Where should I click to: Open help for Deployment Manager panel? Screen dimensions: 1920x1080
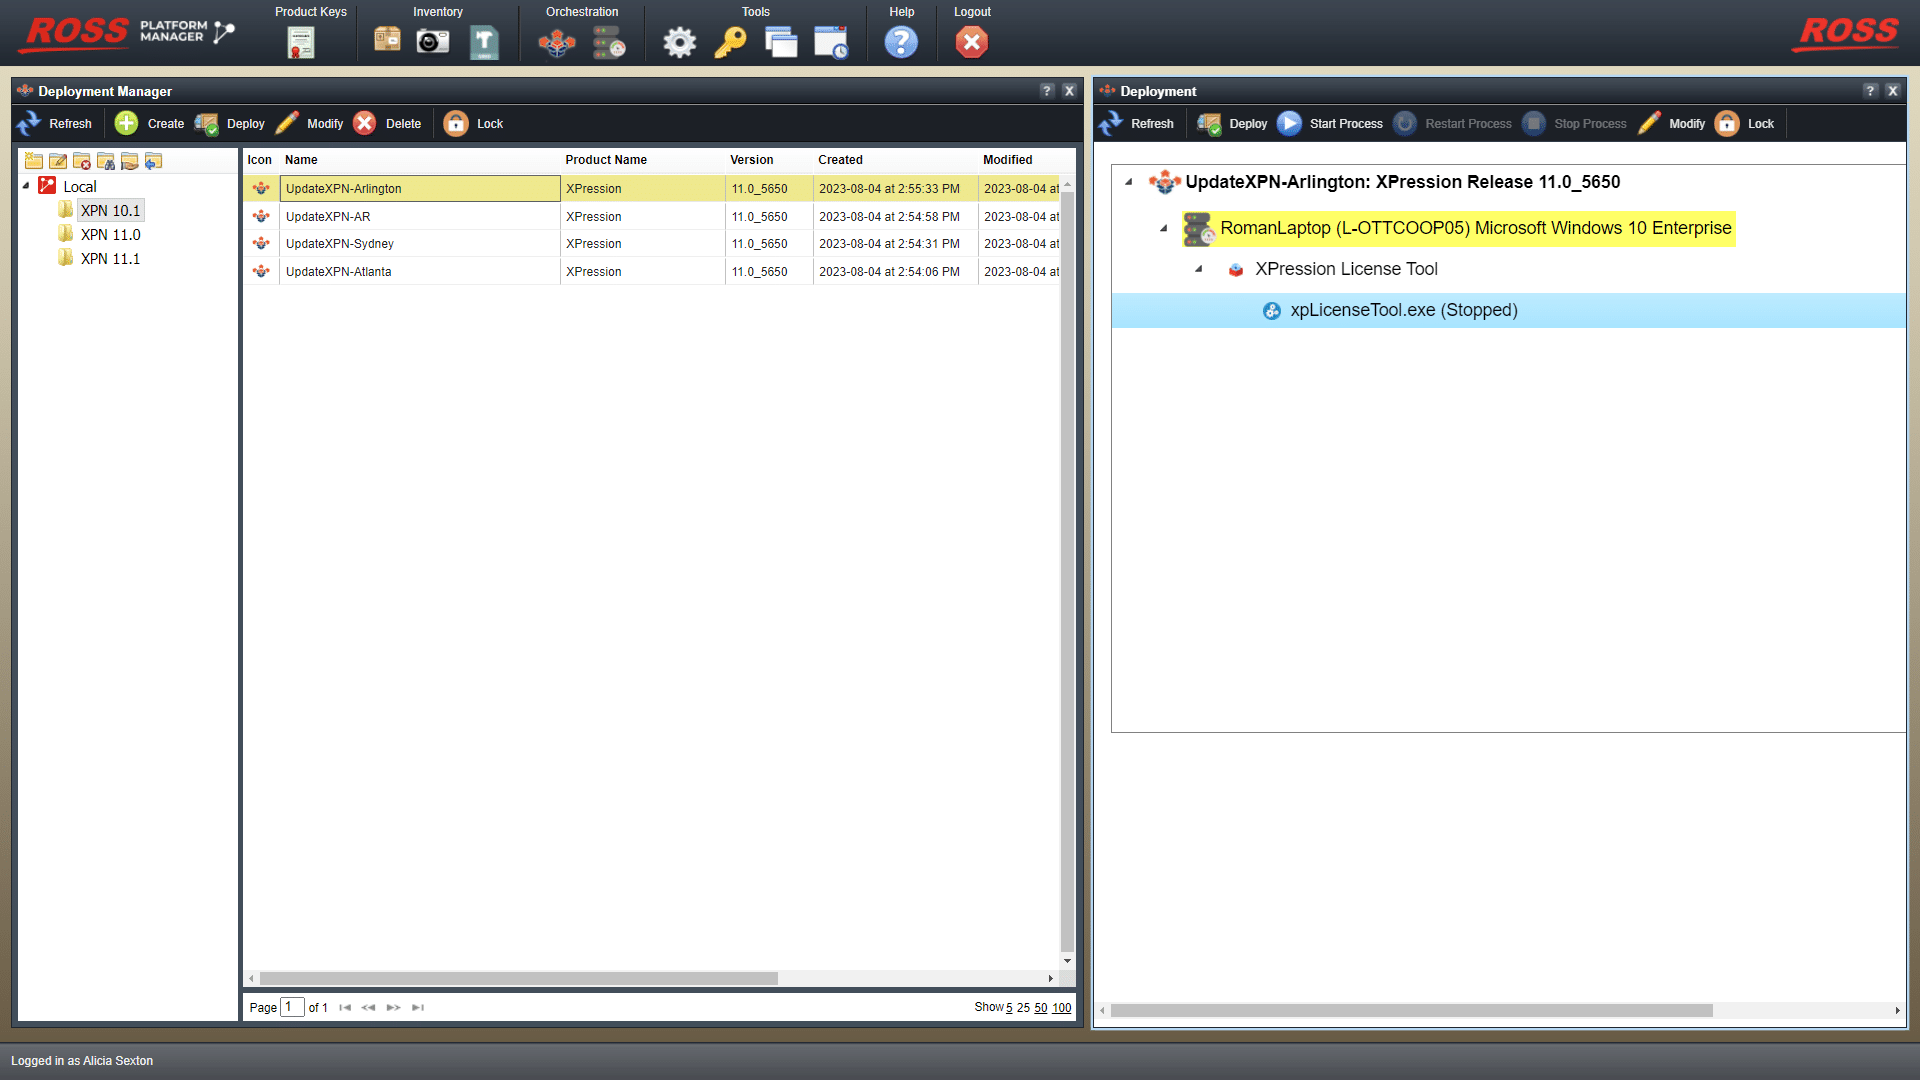tap(1047, 91)
